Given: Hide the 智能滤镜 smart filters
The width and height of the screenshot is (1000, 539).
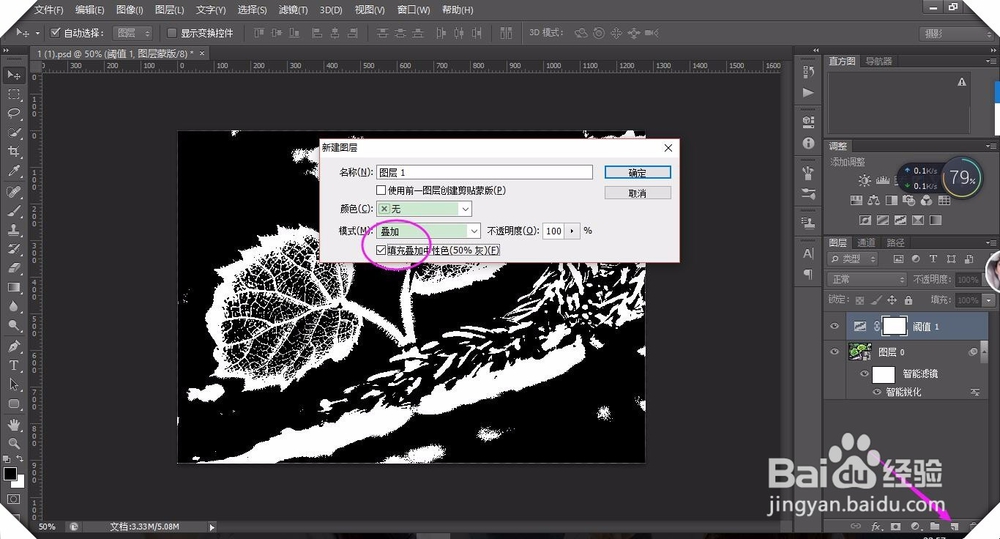Looking at the screenshot, I should [x=864, y=374].
